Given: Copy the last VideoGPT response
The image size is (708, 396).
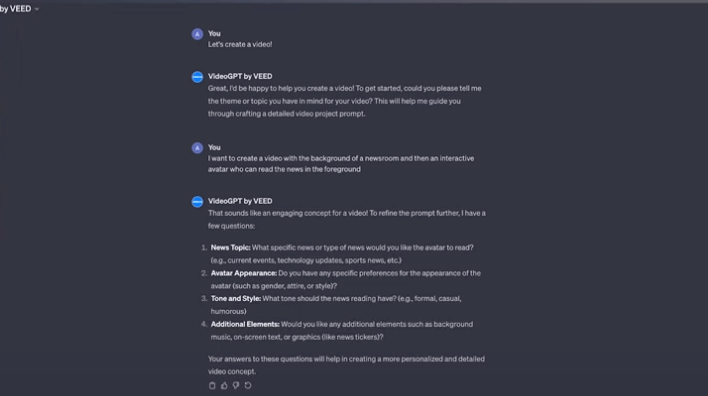Looking at the screenshot, I should (212, 385).
